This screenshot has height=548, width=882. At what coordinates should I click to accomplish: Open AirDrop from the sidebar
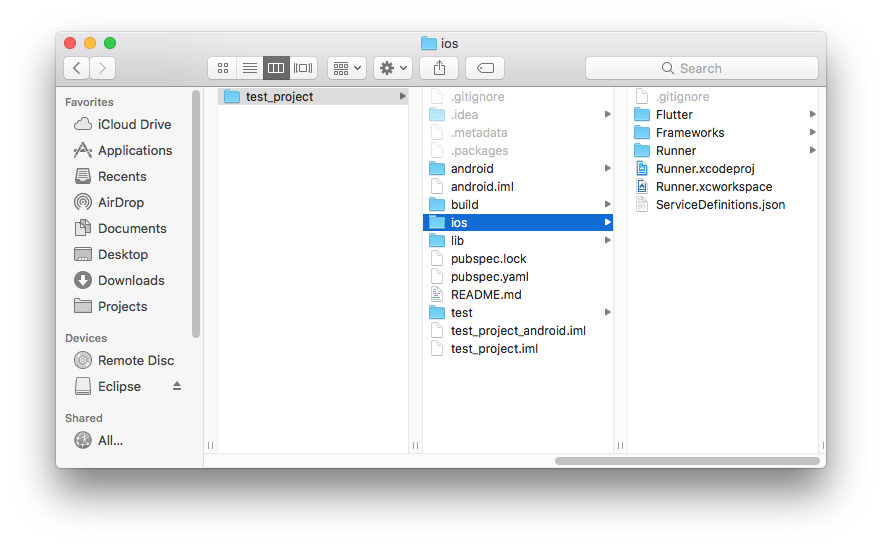click(x=120, y=202)
